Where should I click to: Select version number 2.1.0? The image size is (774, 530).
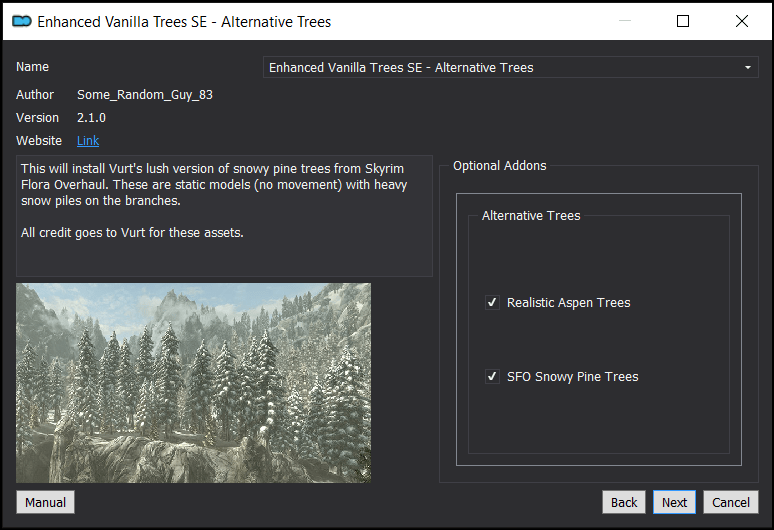click(x=91, y=118)
